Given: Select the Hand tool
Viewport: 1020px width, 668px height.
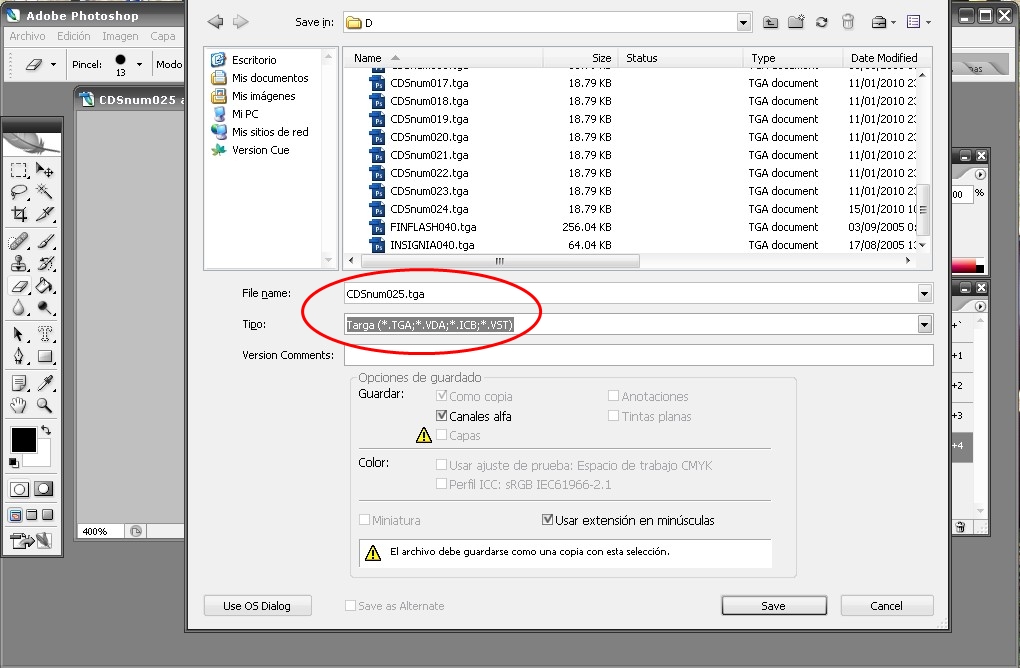Looking at the screenshot, I should point(19,405).
